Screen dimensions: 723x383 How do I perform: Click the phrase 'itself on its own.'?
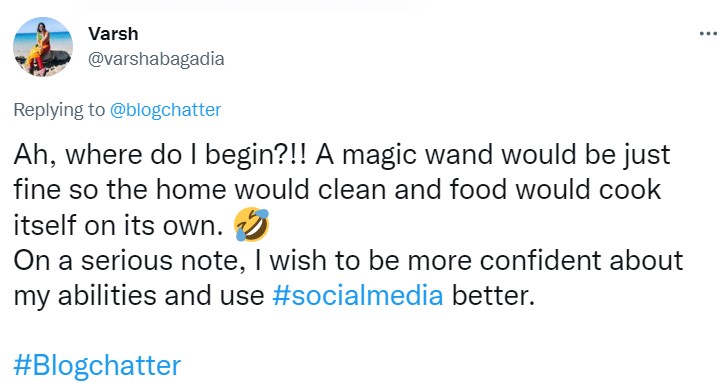(119, 225)
